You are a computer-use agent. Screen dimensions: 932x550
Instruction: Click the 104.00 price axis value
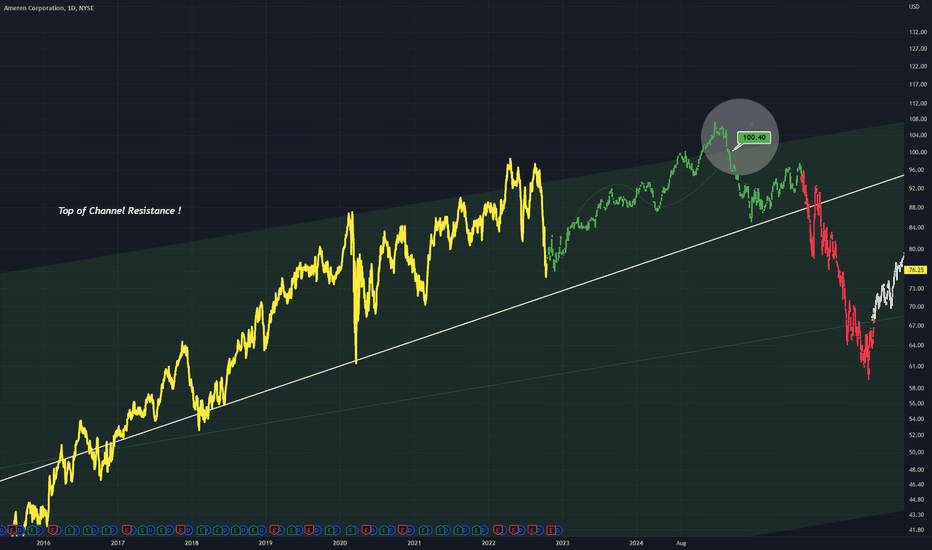(x=918, y=135)
